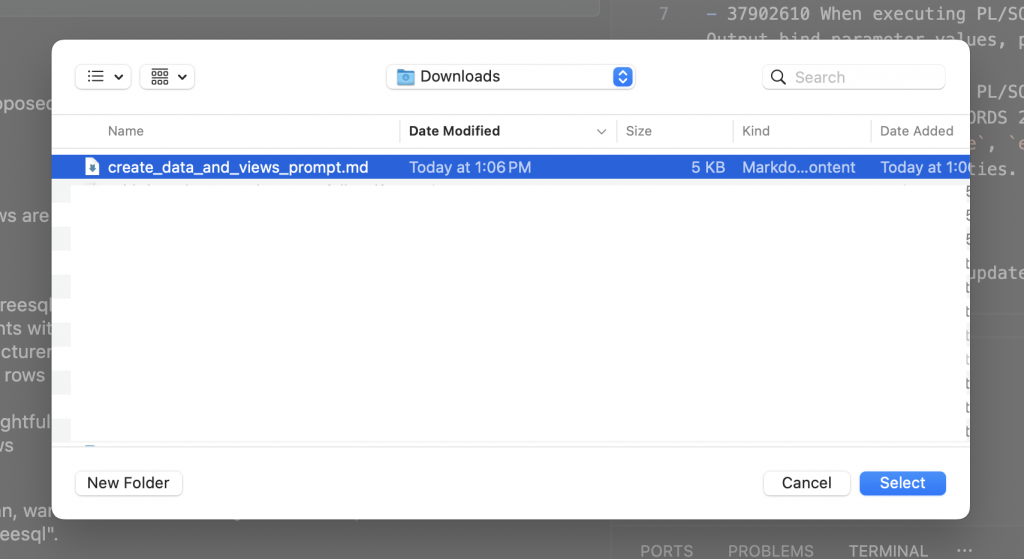
Task: Click the panel more-actions ellipsis
Action: tap(965, 551)
